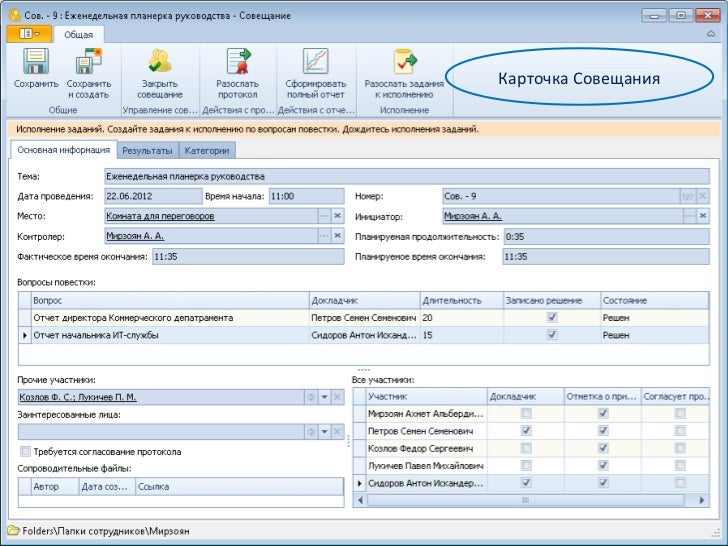Switch to the Результаты tab
The image size is (728, 546).
coord(147,150)
